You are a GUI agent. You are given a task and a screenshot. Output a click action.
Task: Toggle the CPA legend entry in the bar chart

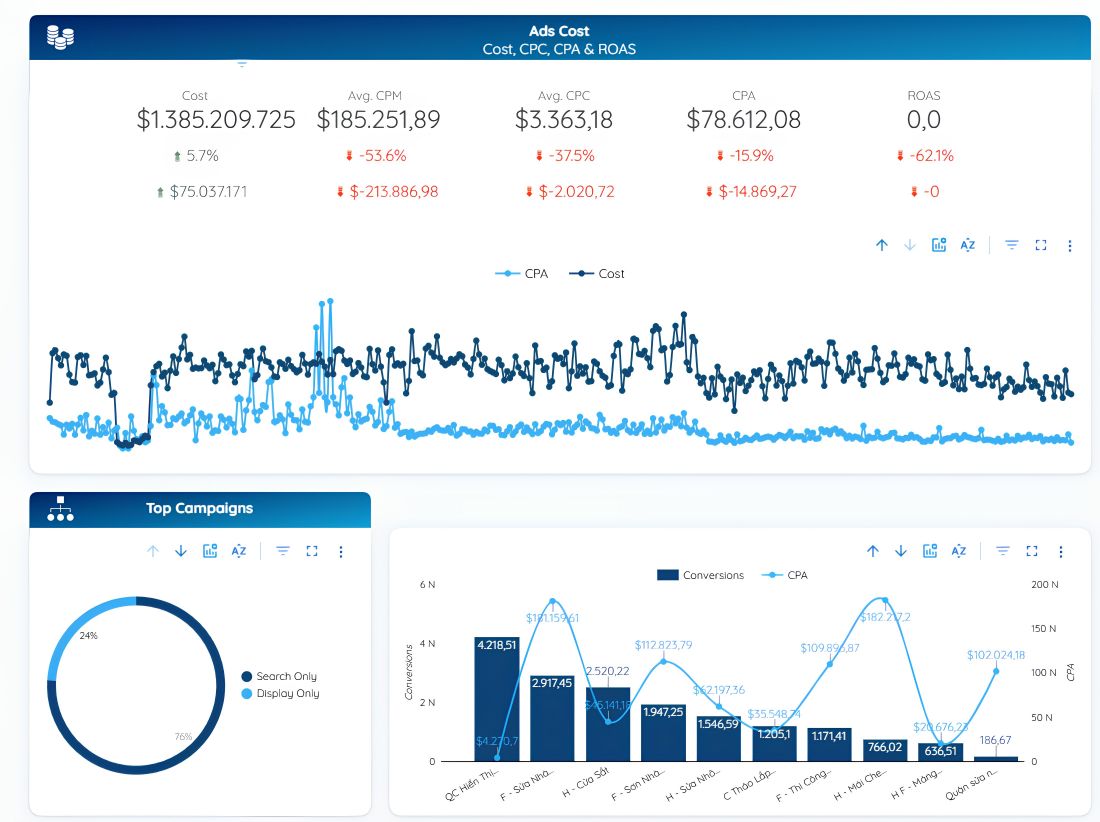pos(785,575)
